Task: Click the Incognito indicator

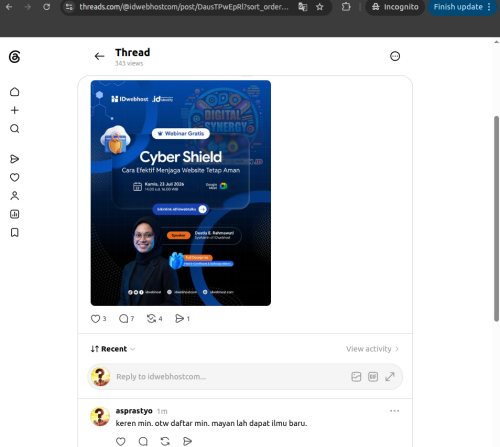Action: [x=395, y=7]
